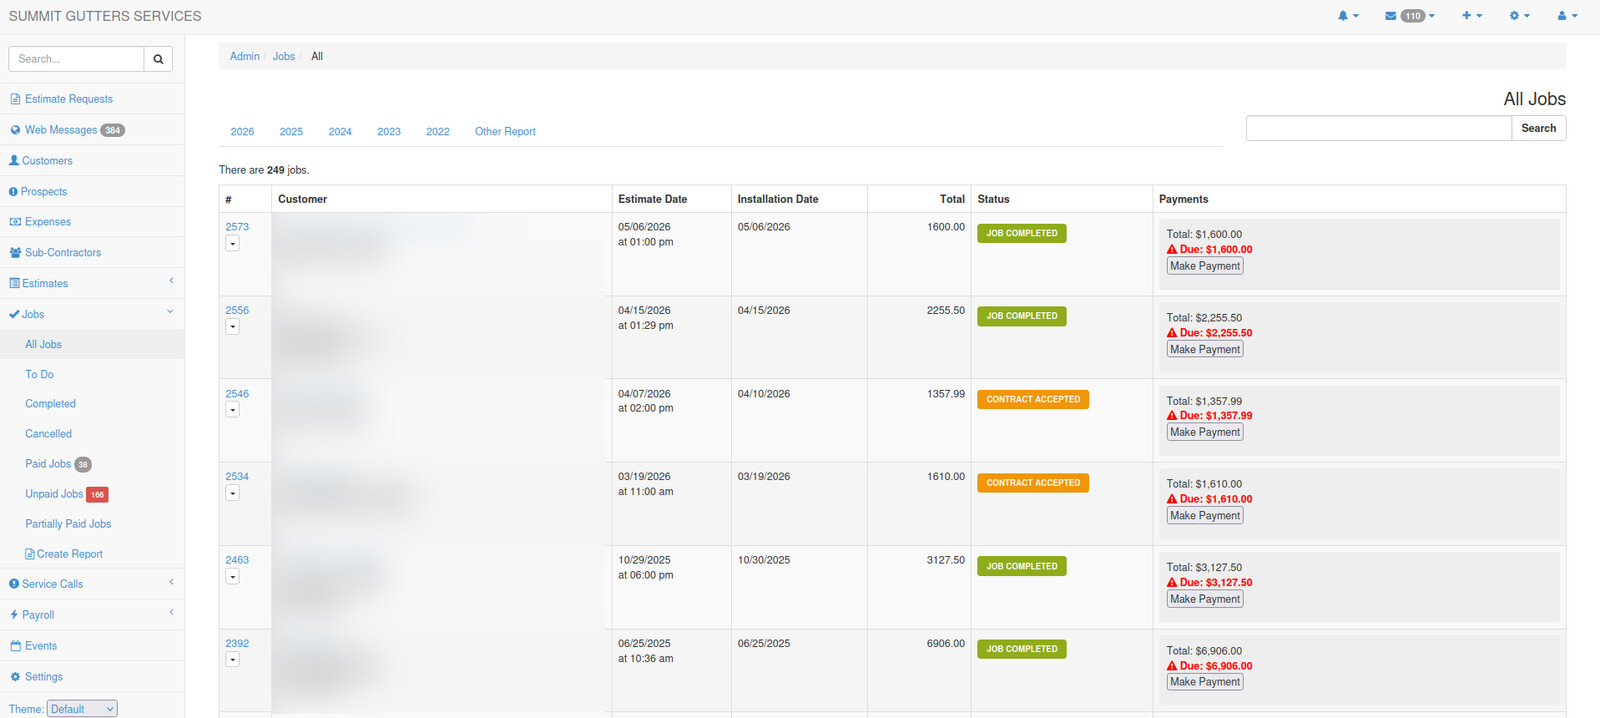Open the dropdown arrow under job 2392
Screen dimensions: 1600x718
(232, 660)
